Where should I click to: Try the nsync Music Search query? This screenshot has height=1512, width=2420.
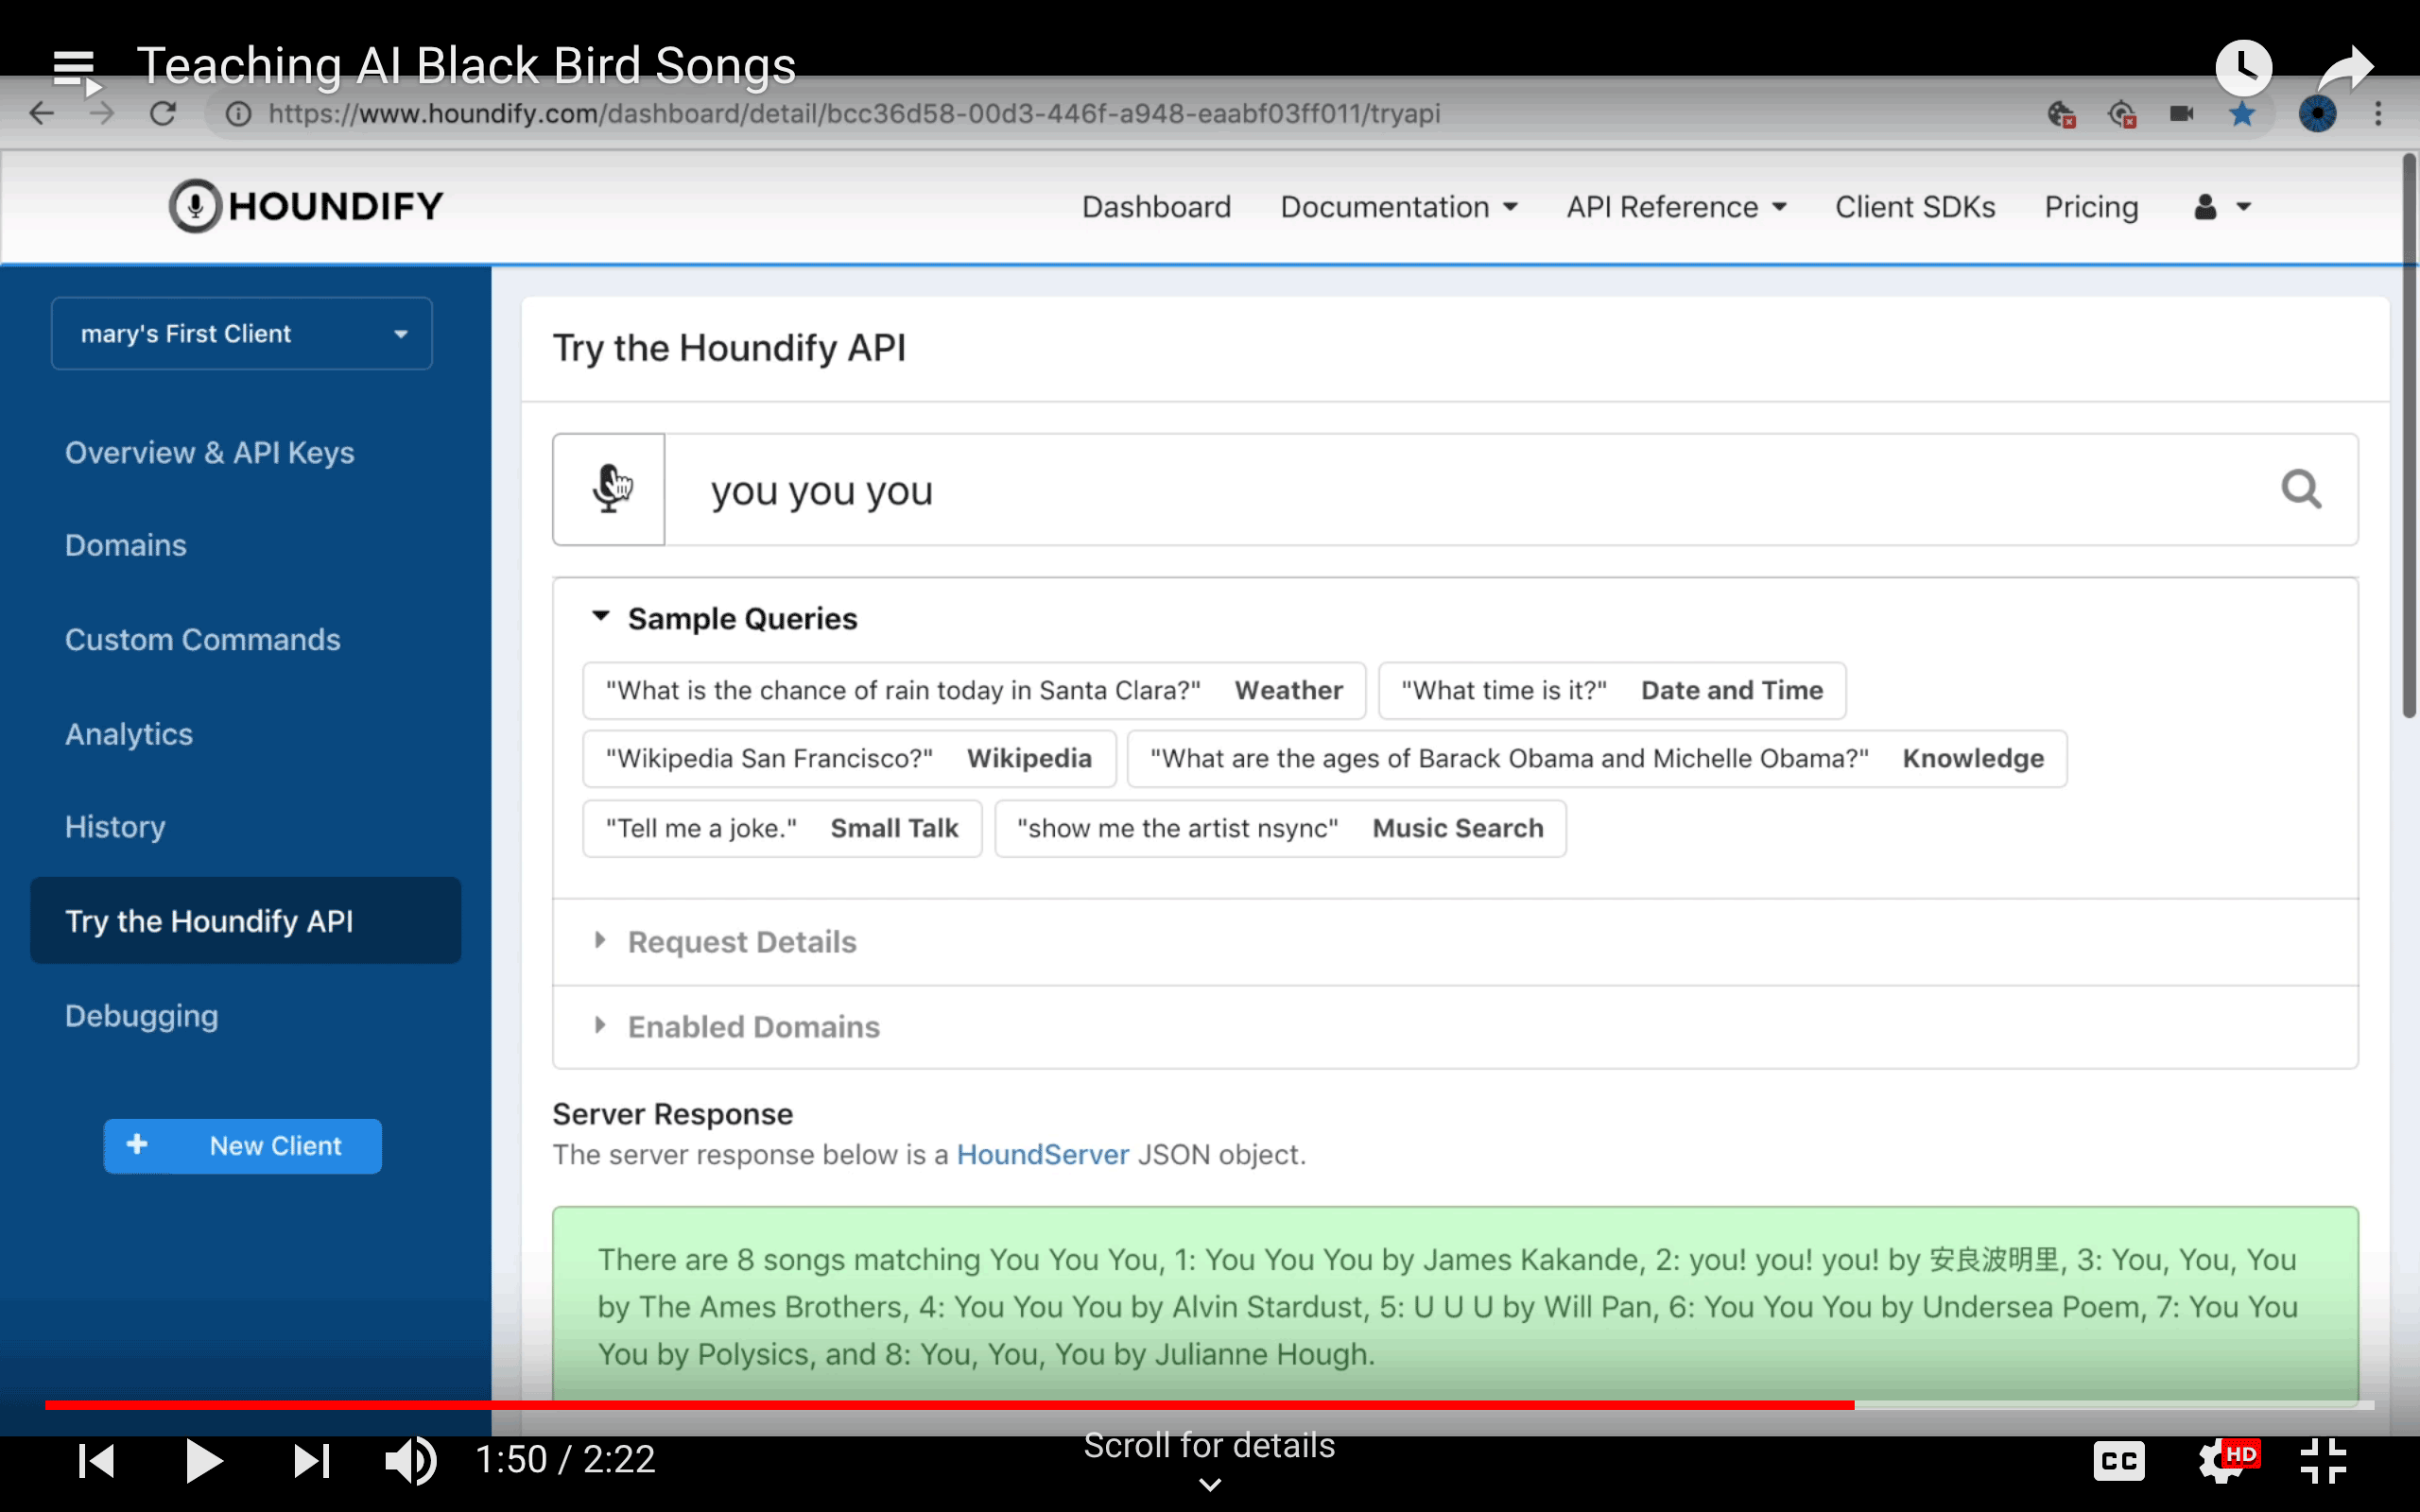click(1280, 828)
